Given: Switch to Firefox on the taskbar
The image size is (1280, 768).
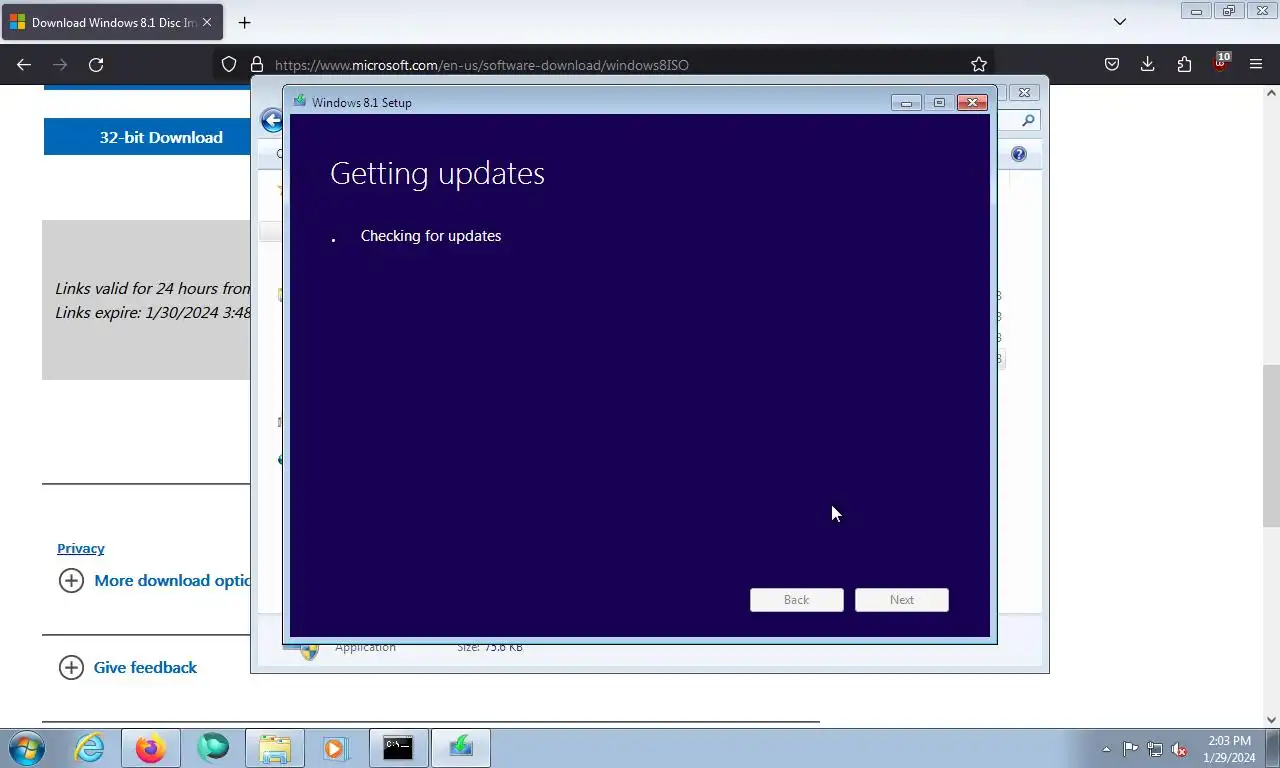Looking at the screenshot, I should click(151, 747).
